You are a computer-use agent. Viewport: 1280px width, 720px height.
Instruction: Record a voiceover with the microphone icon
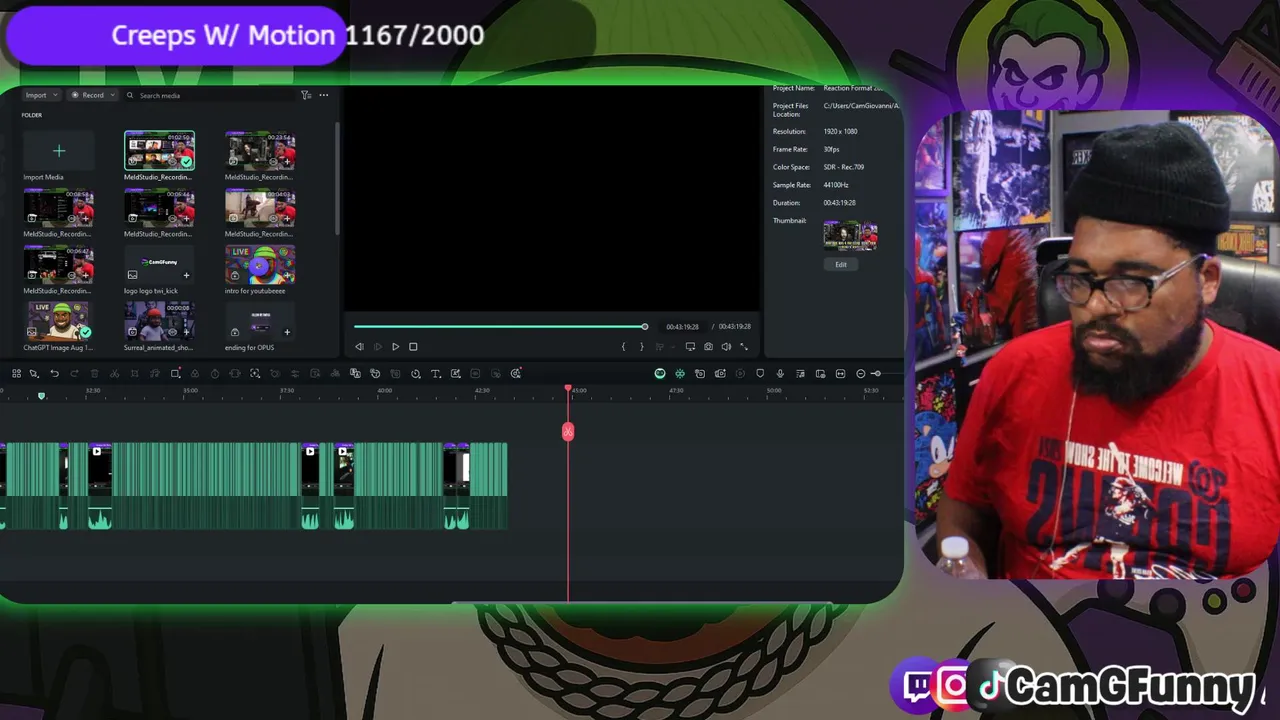[780, 374]
